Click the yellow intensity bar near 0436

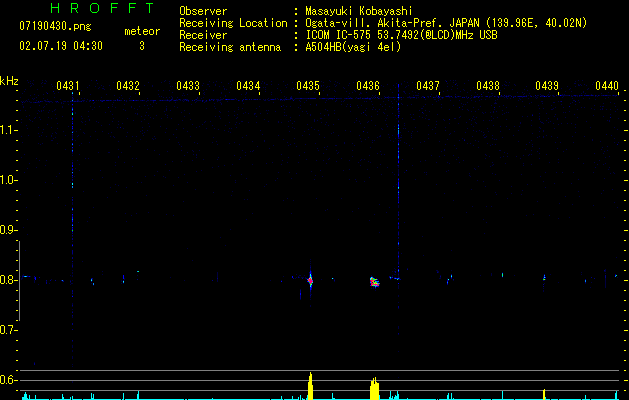[374, 388]
